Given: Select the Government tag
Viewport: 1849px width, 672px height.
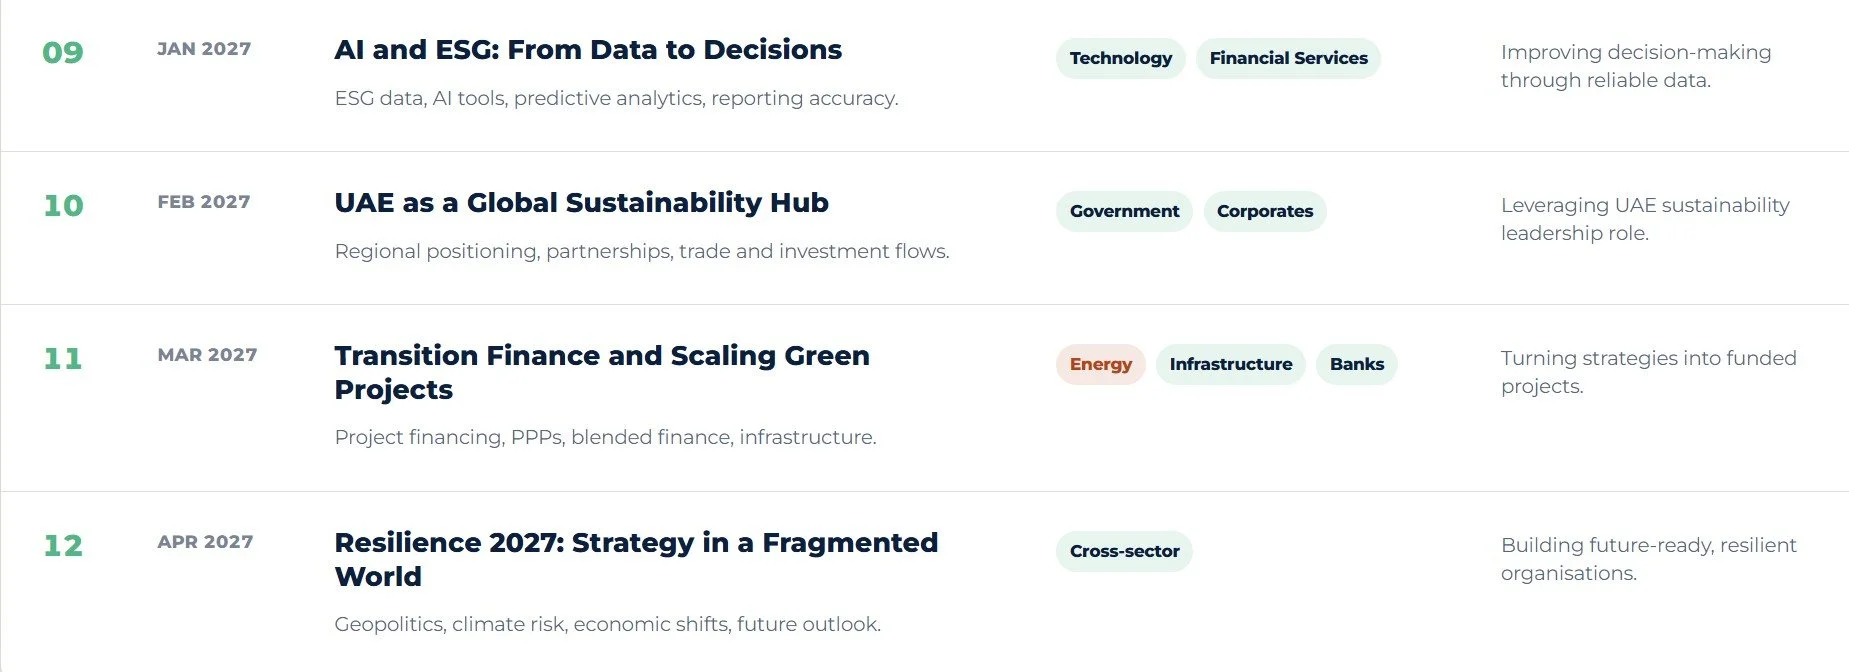Looking at the screenshot, I should click(x=1124, y=211).
